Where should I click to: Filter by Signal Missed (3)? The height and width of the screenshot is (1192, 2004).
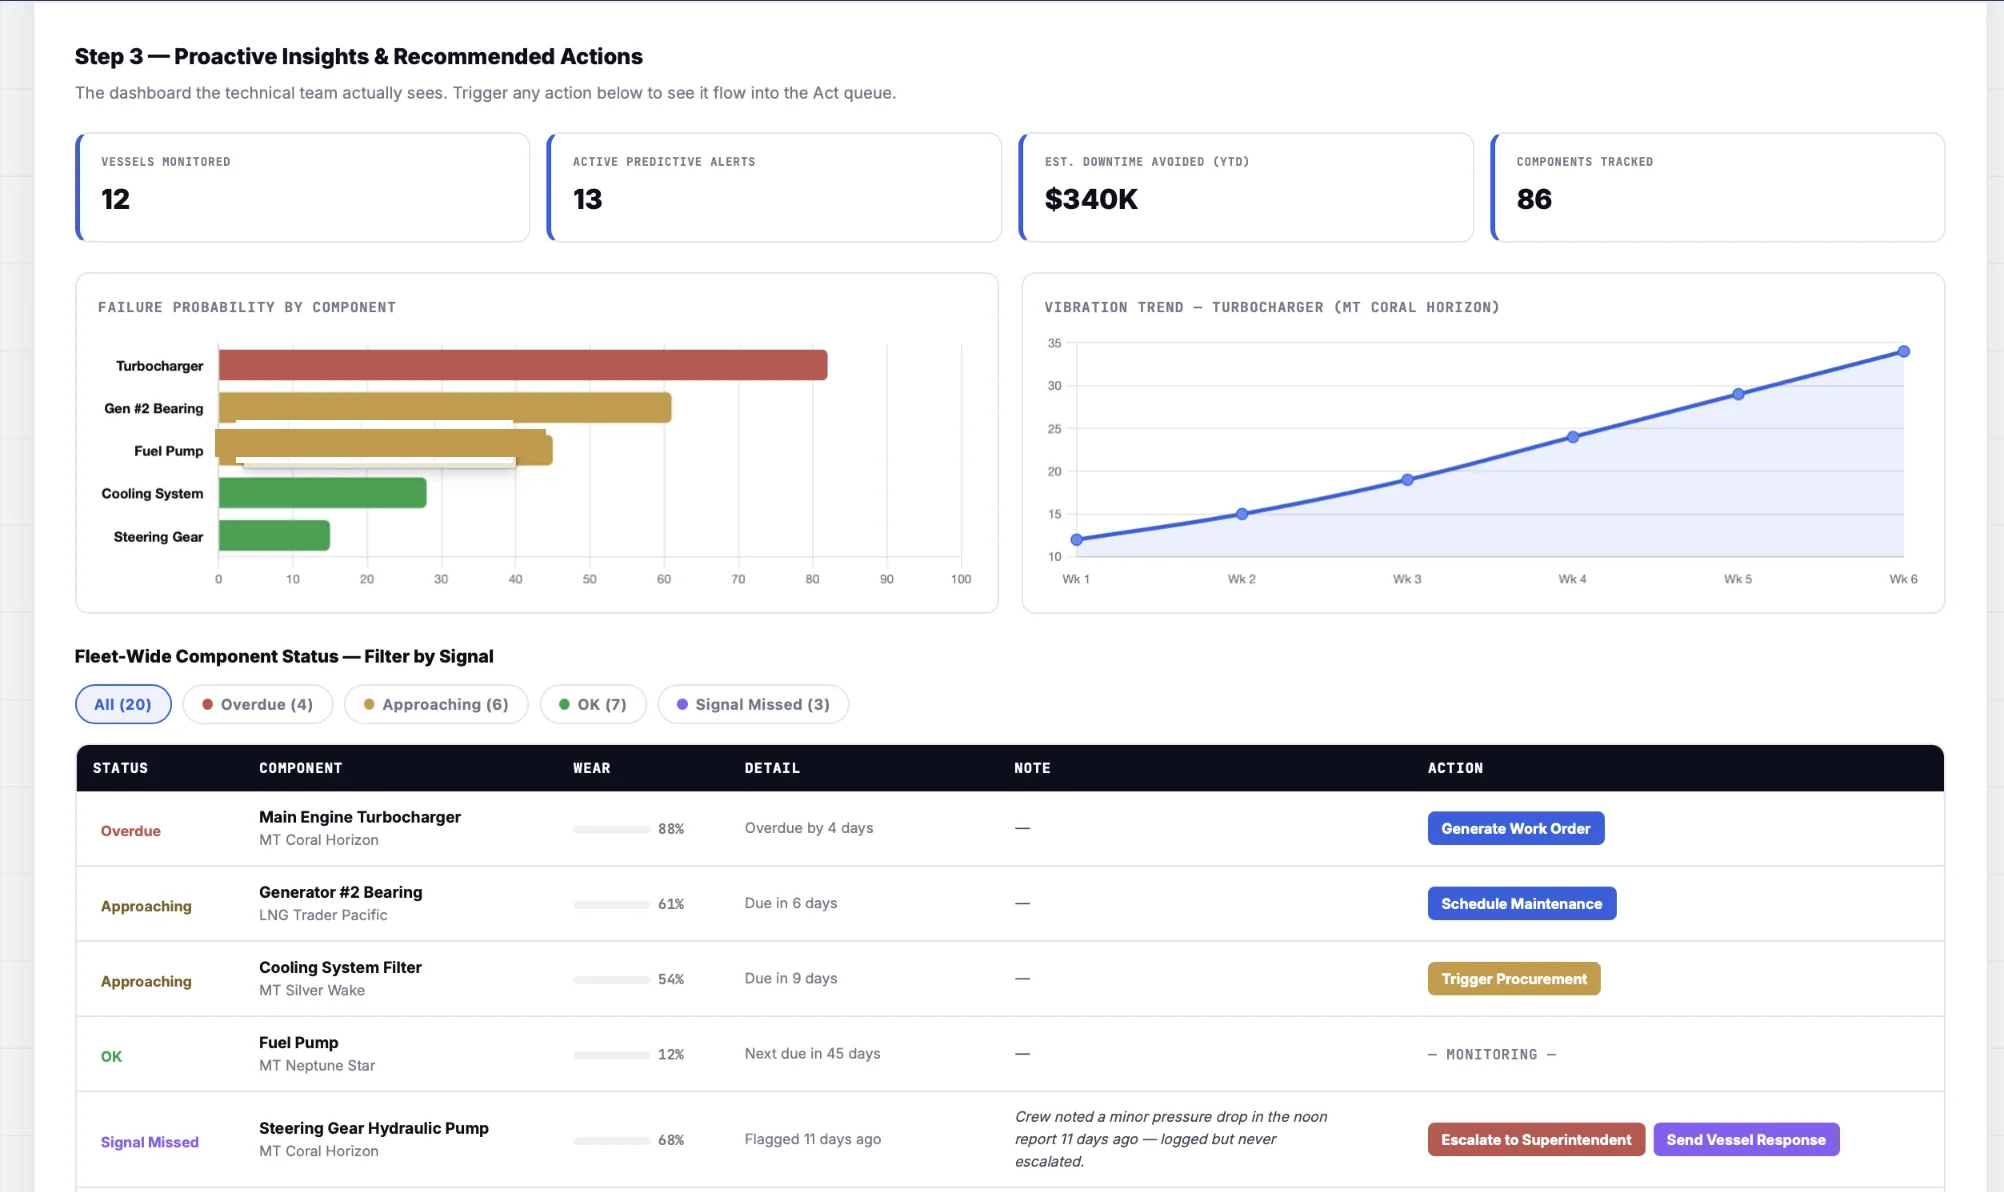[x=753, y=704]
